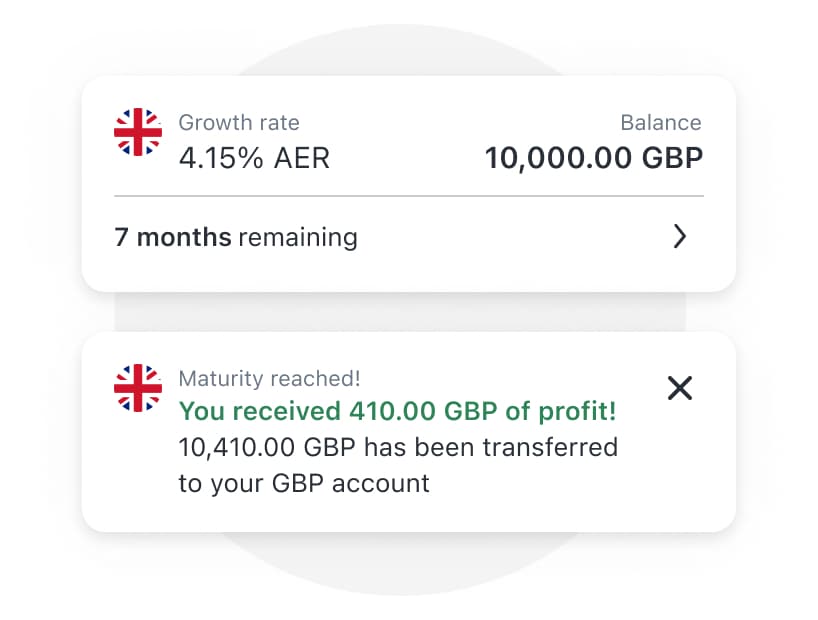Image resolution: width=818 pixels, height=620 pixels.
Task: Click the Balance label
Action: [x=661, y=122]
